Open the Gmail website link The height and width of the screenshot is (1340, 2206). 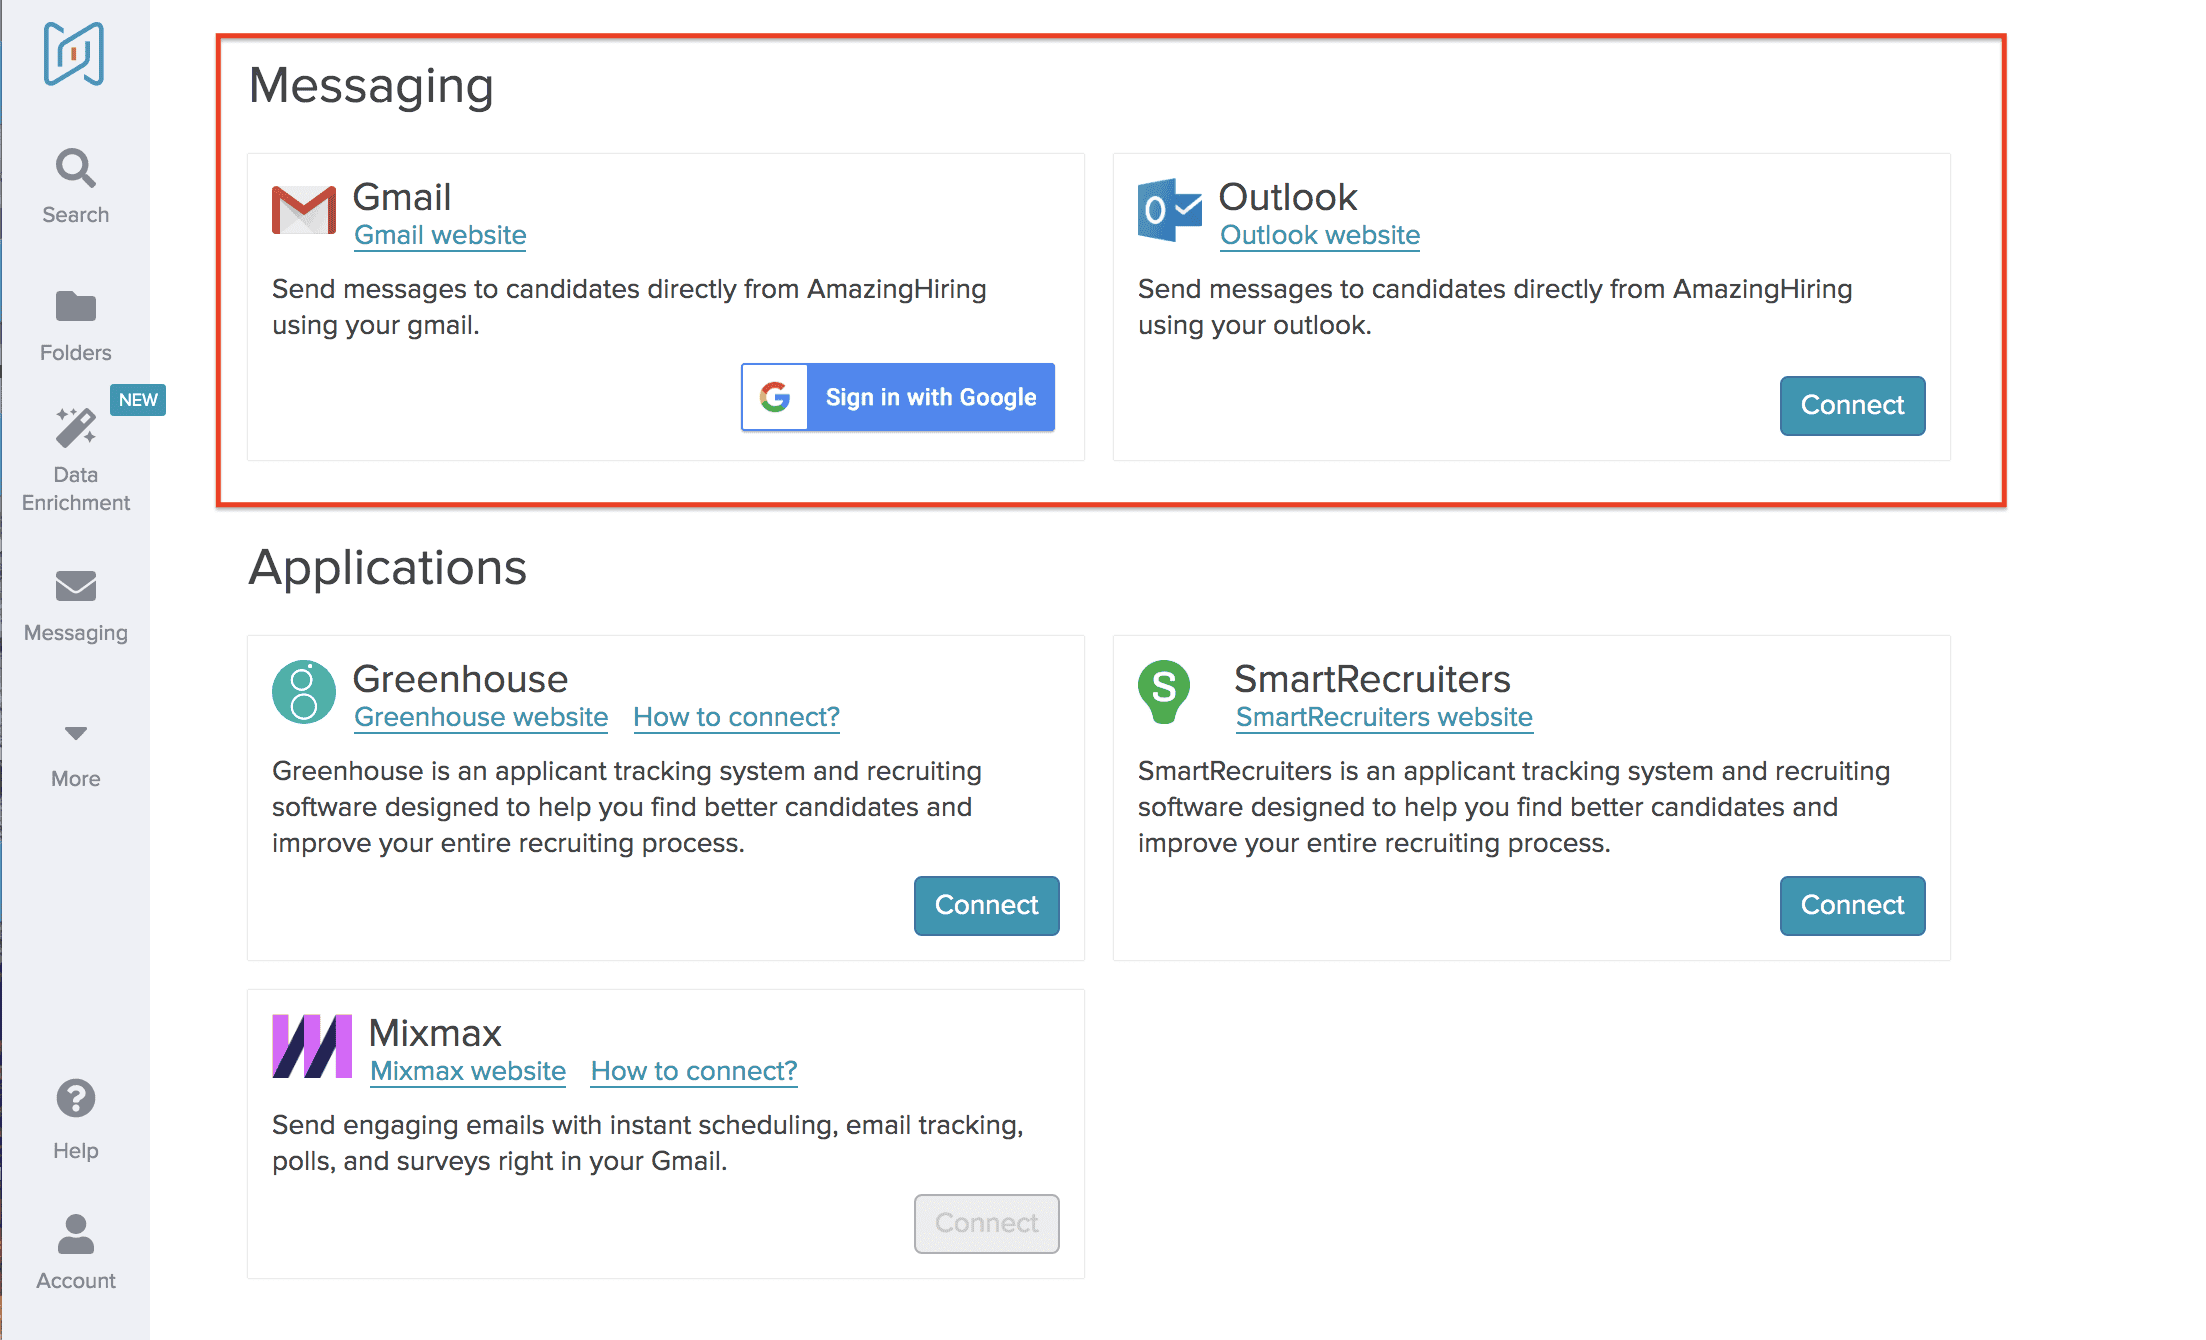tap(440, 235)
